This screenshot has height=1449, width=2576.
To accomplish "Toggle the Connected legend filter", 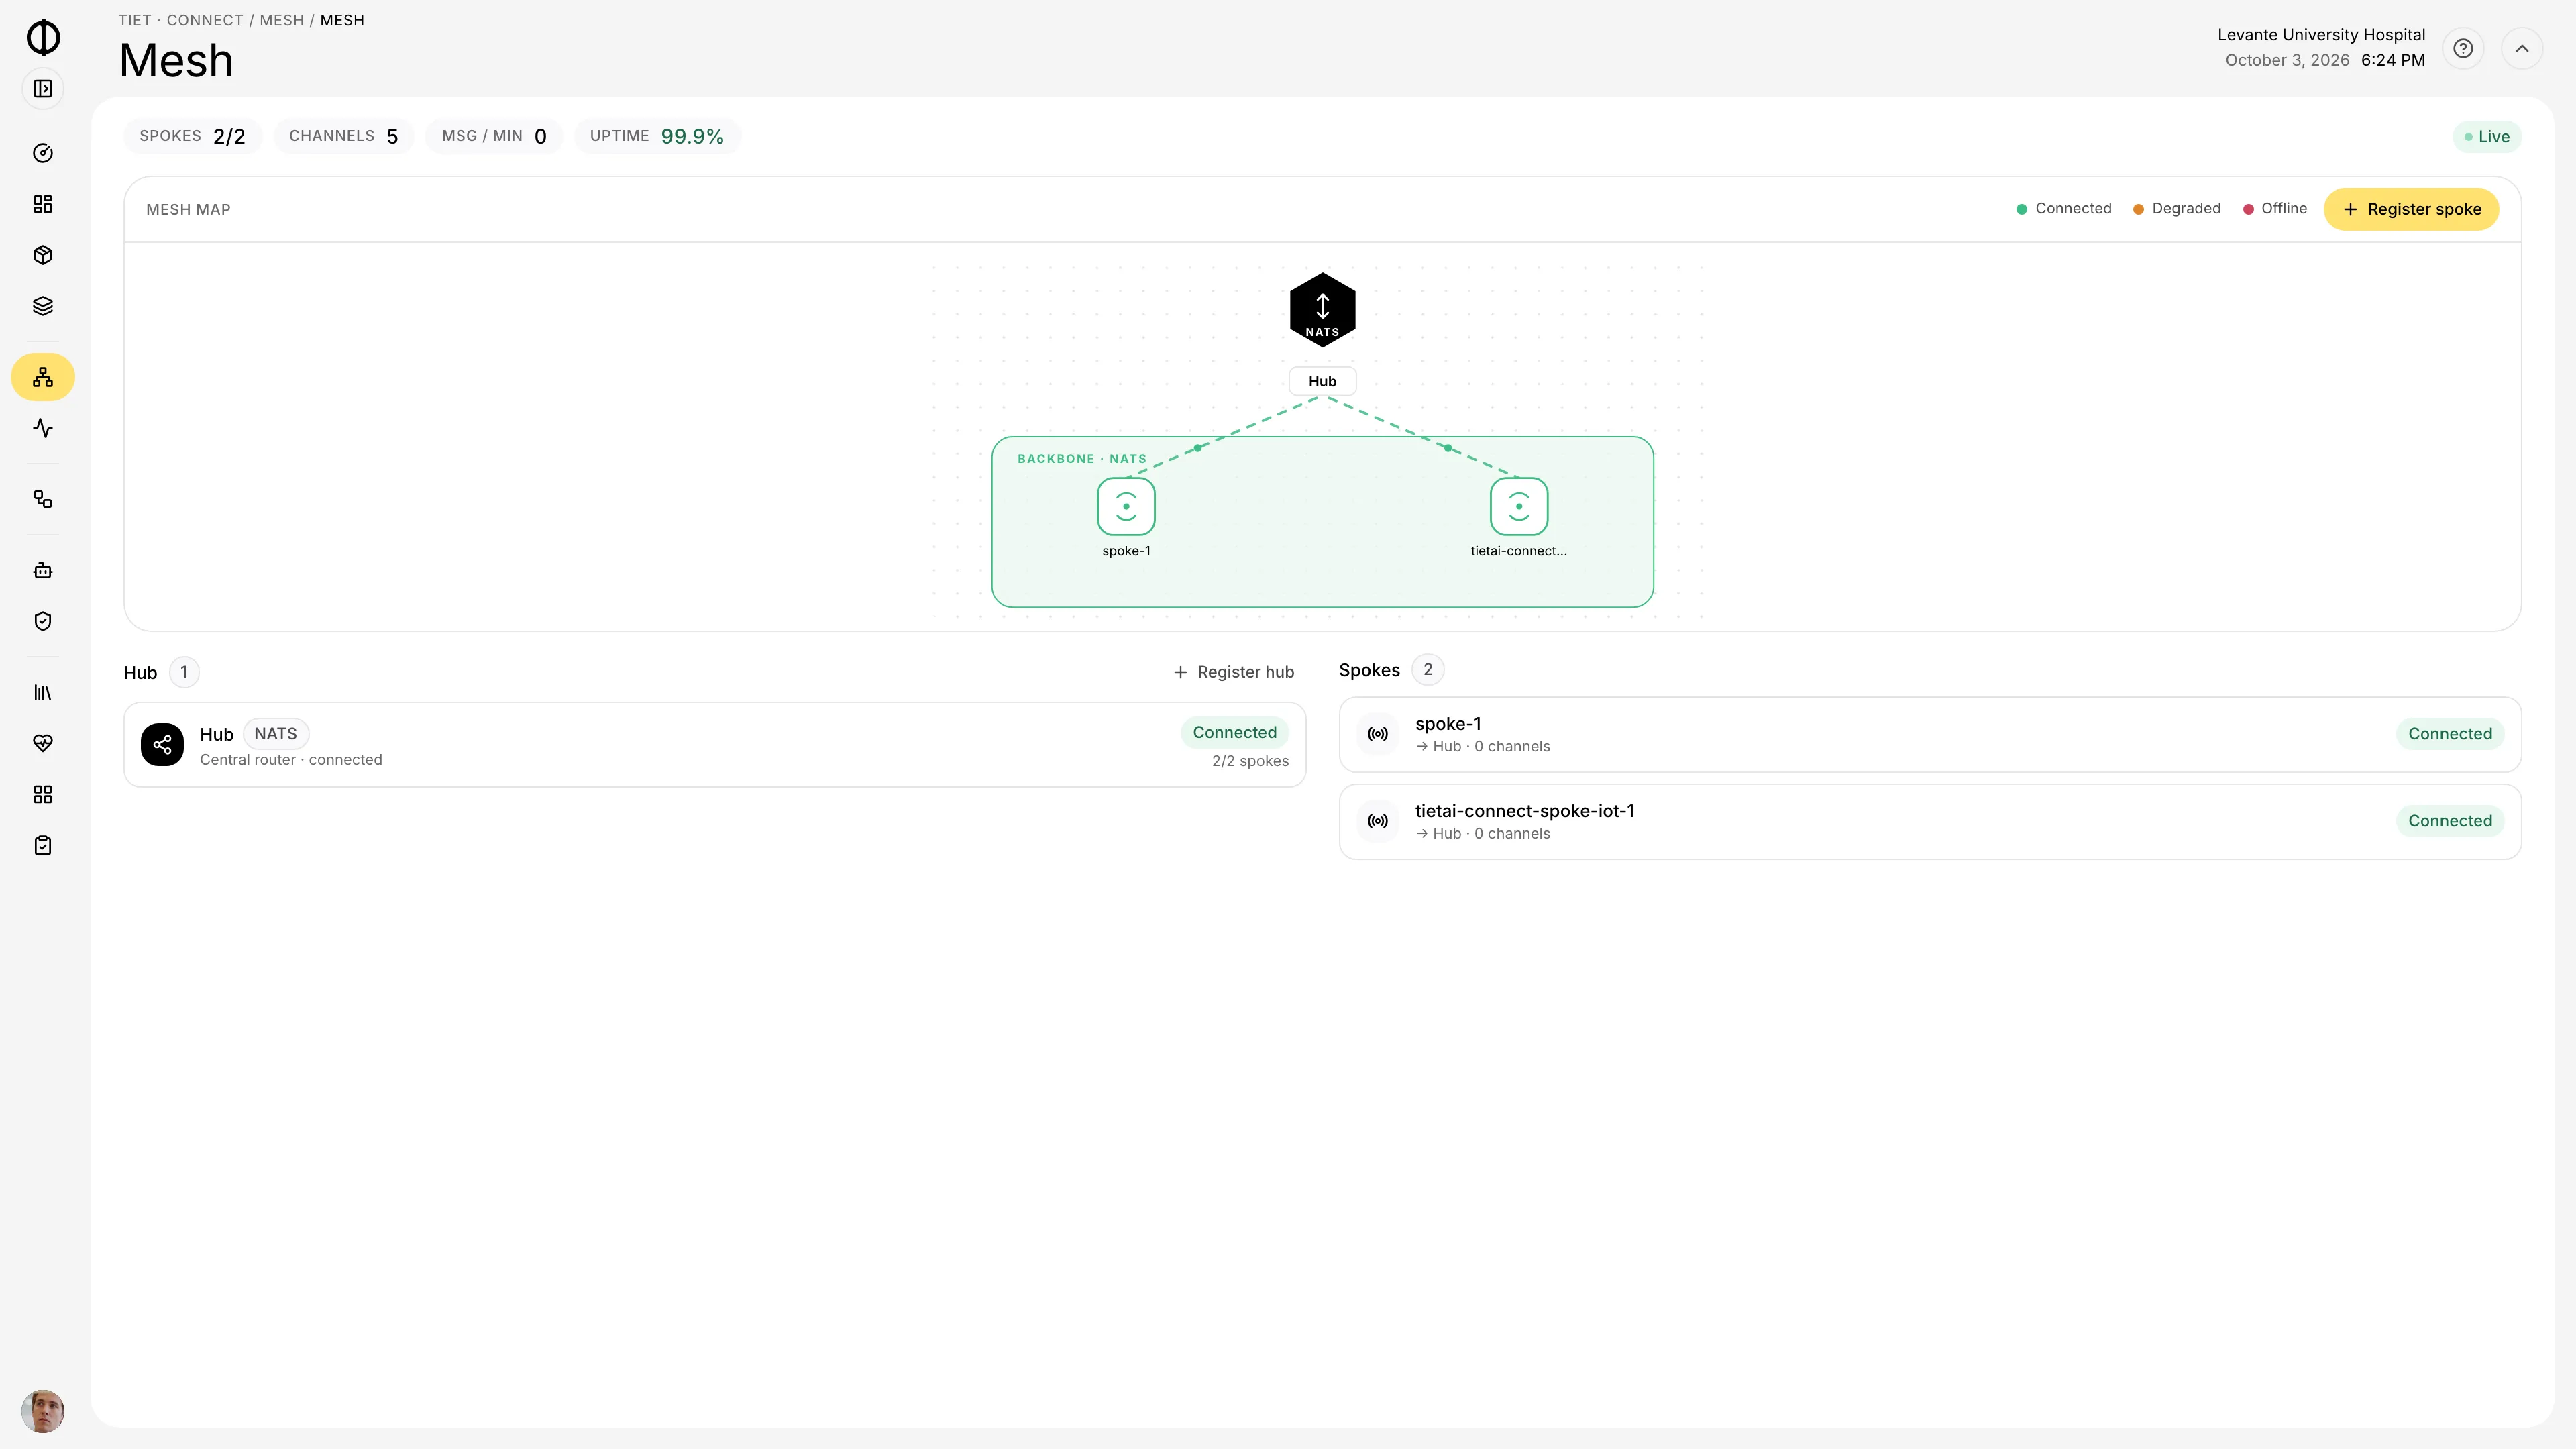I will tap(2063, 208).
